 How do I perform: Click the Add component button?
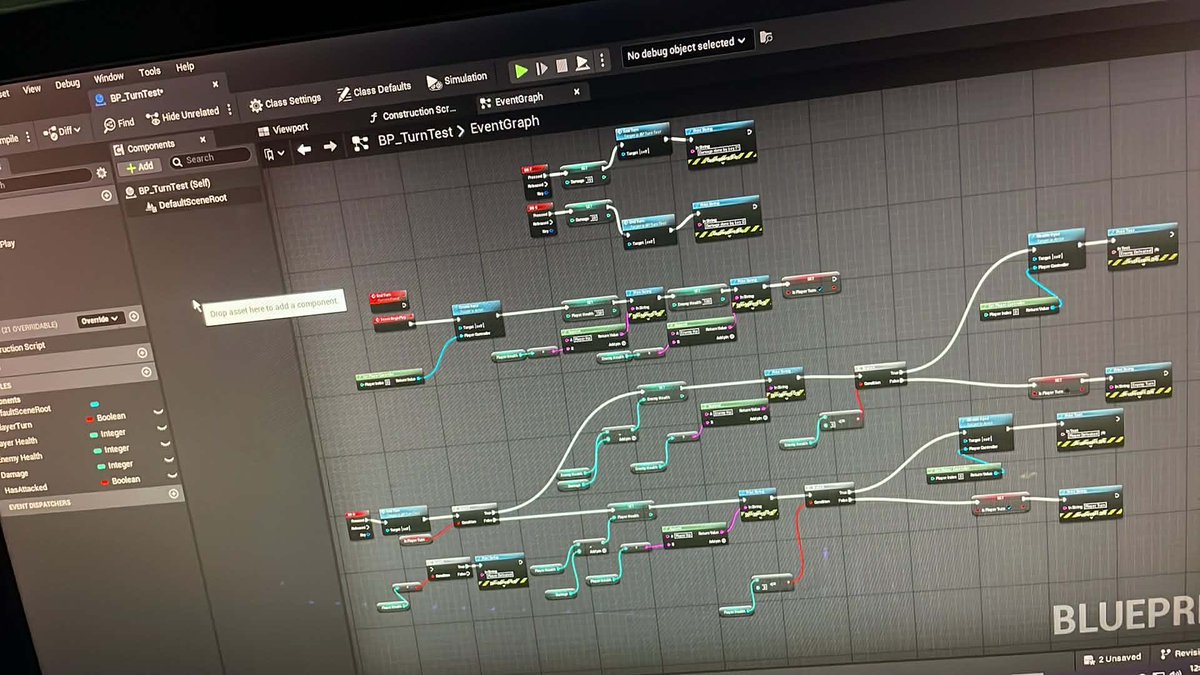coord(139,166)
